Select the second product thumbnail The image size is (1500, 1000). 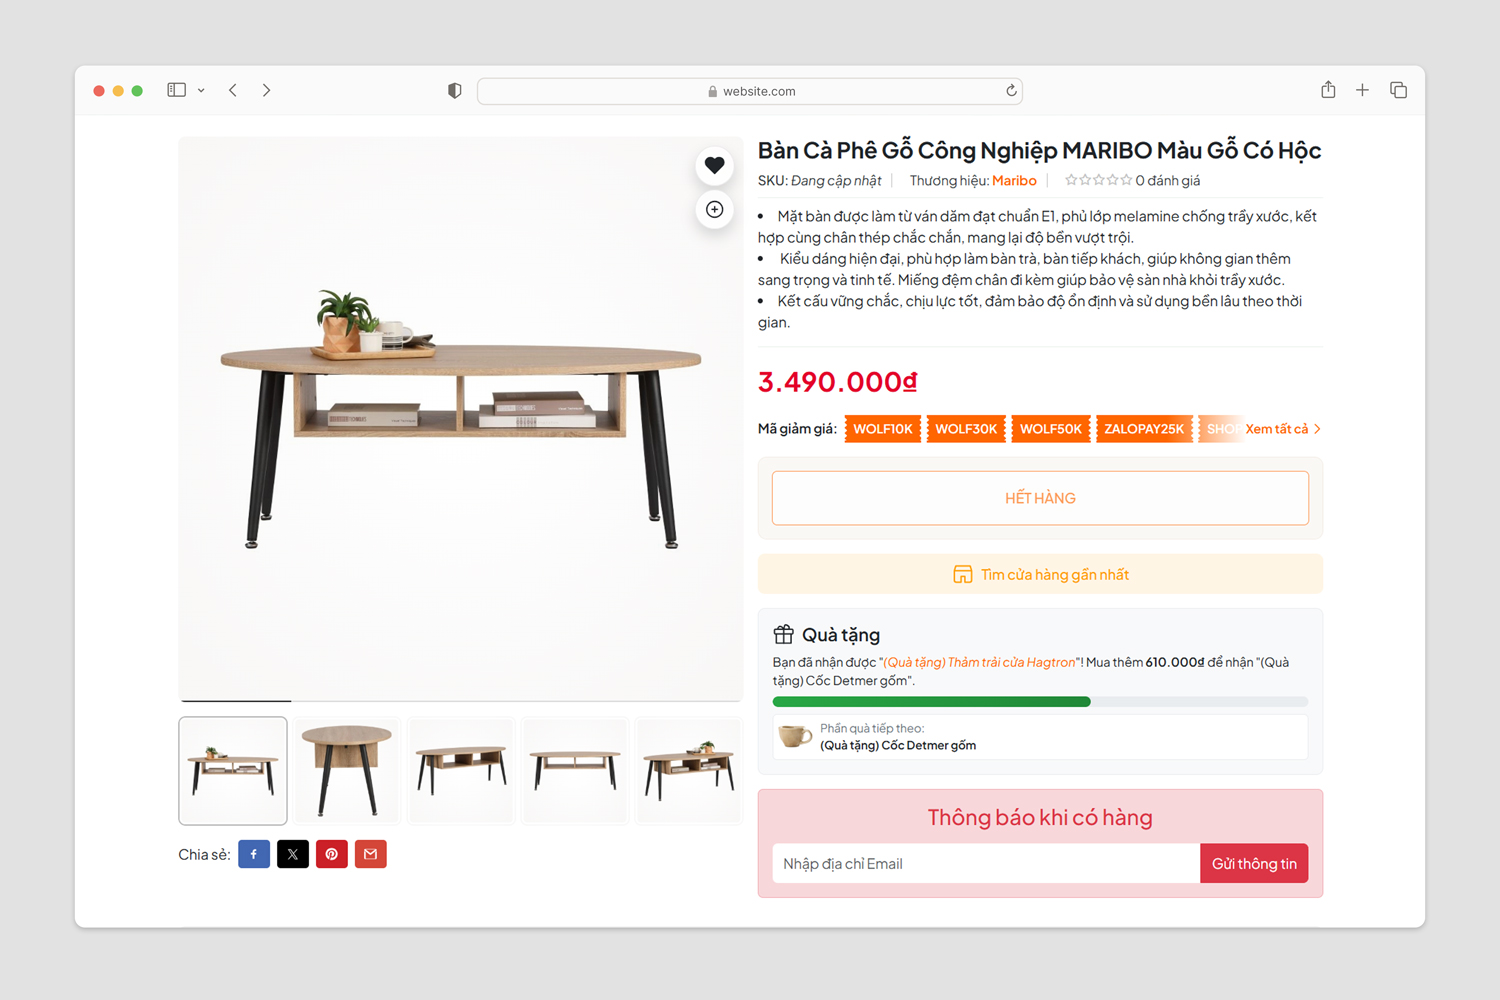[346, 770]
